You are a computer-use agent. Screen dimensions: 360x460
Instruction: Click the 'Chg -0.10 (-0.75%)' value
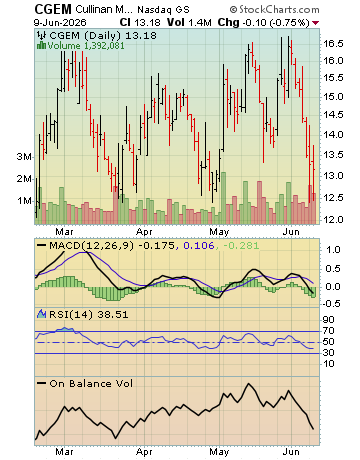(x=263, y=23)
